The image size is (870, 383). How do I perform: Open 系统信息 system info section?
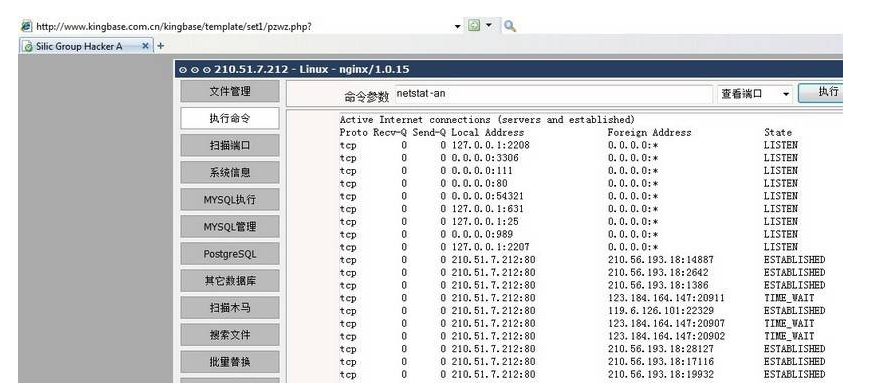click(230, 173)
